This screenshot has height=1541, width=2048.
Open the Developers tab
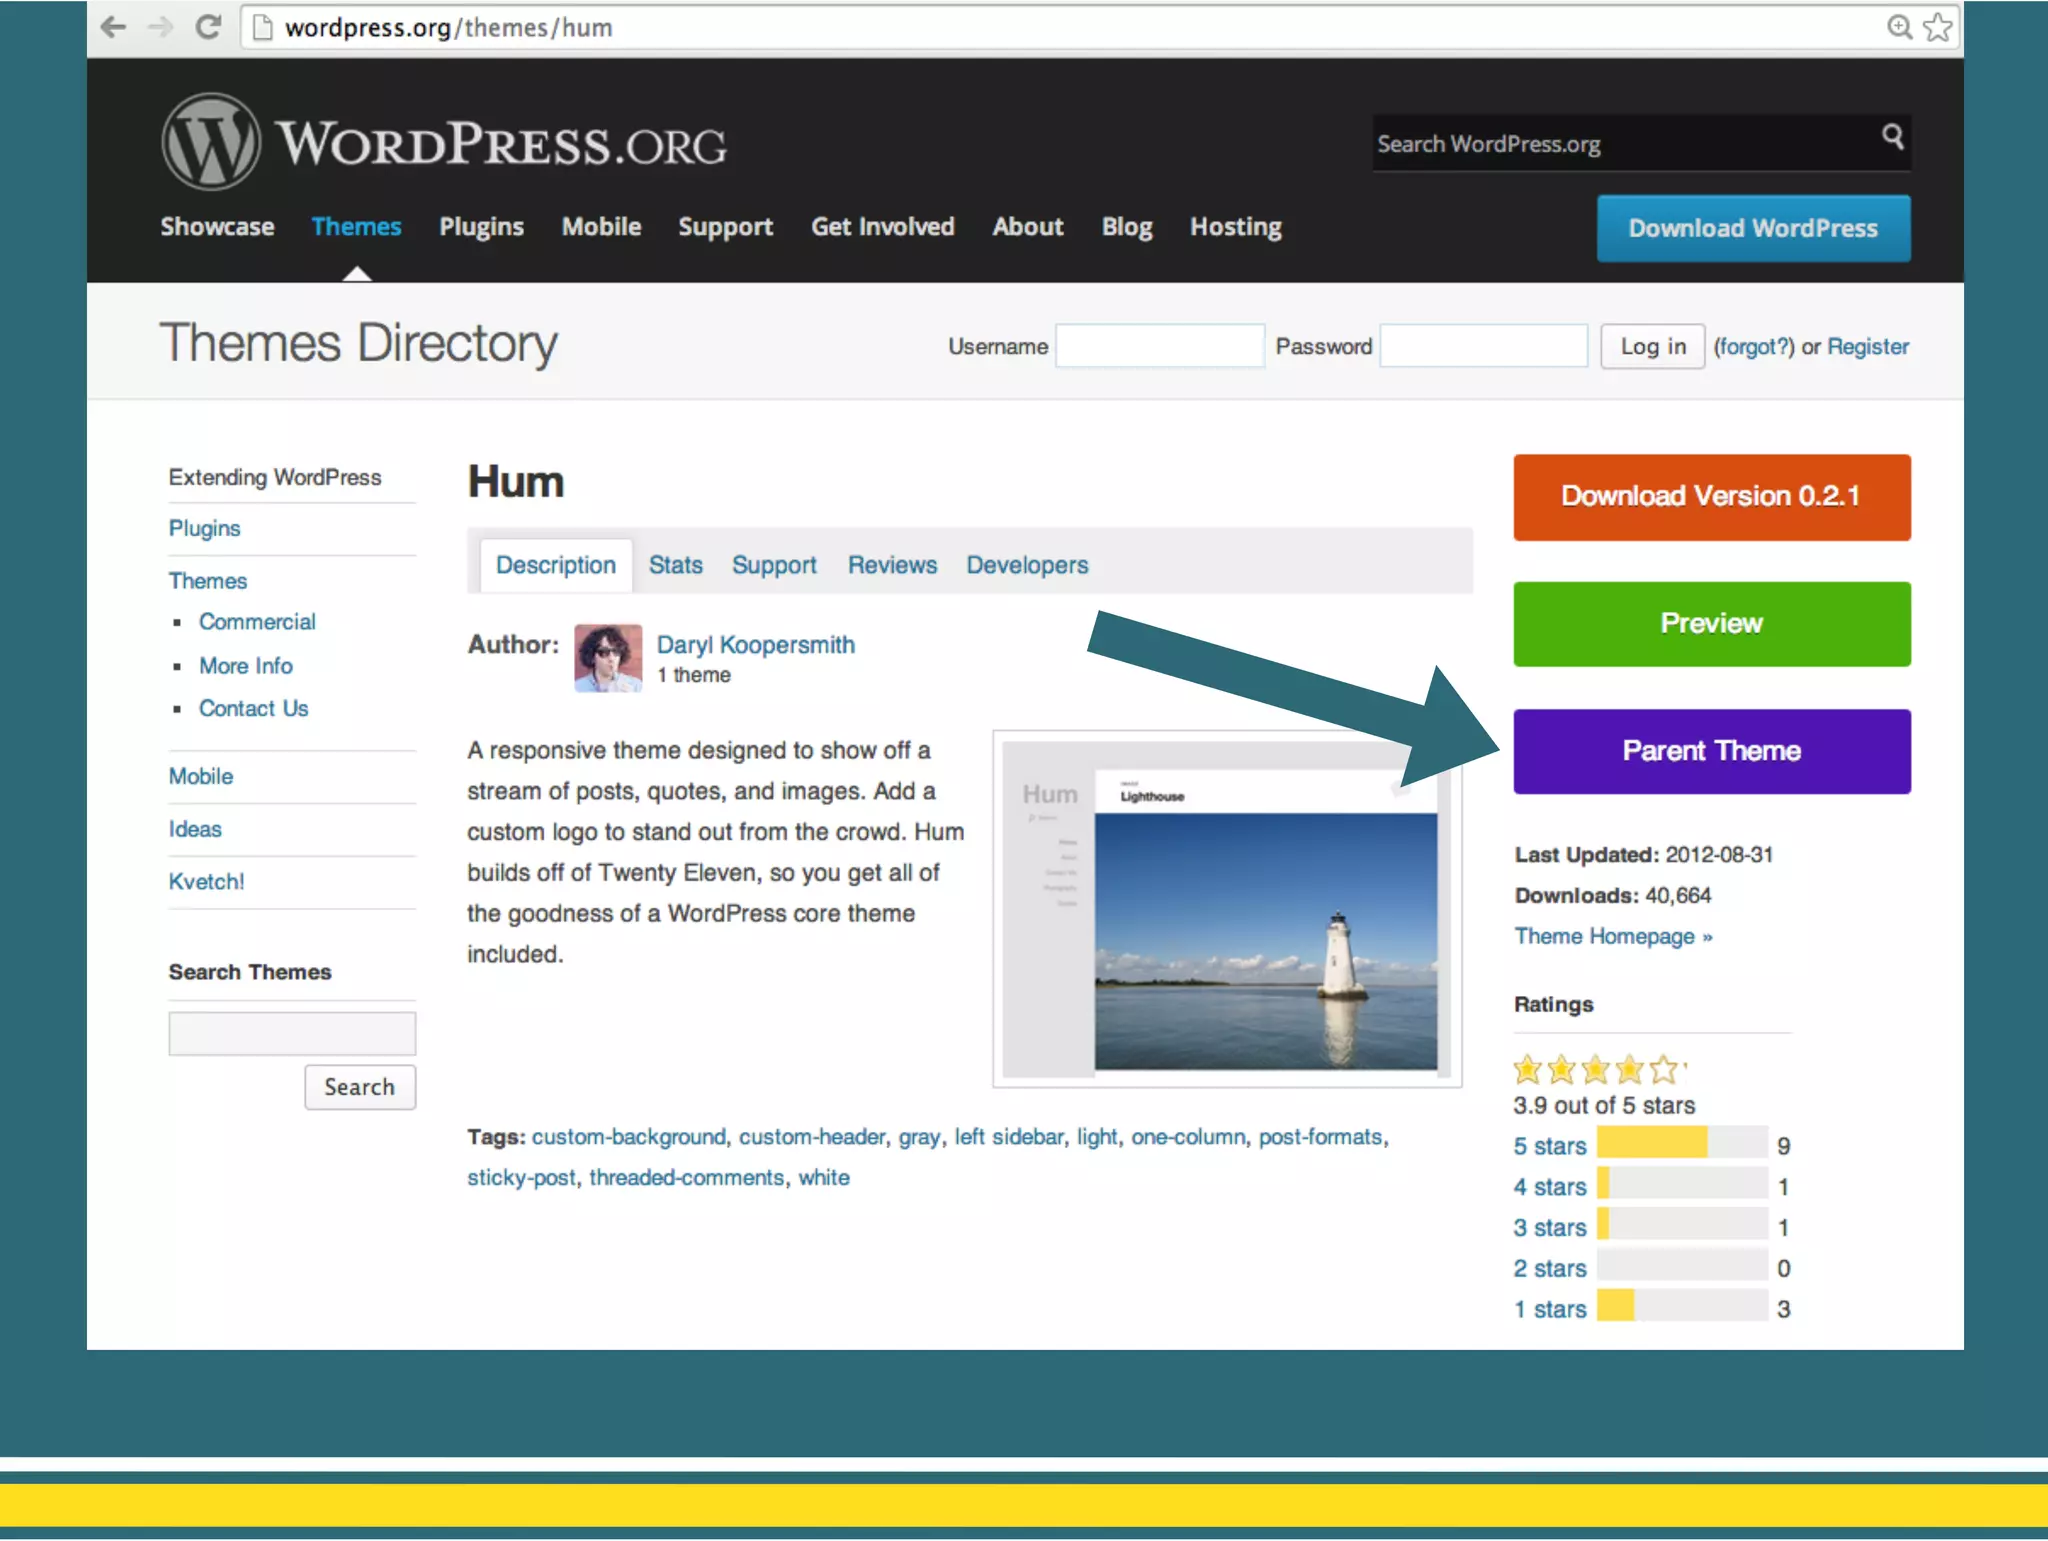coord(1027,565)
